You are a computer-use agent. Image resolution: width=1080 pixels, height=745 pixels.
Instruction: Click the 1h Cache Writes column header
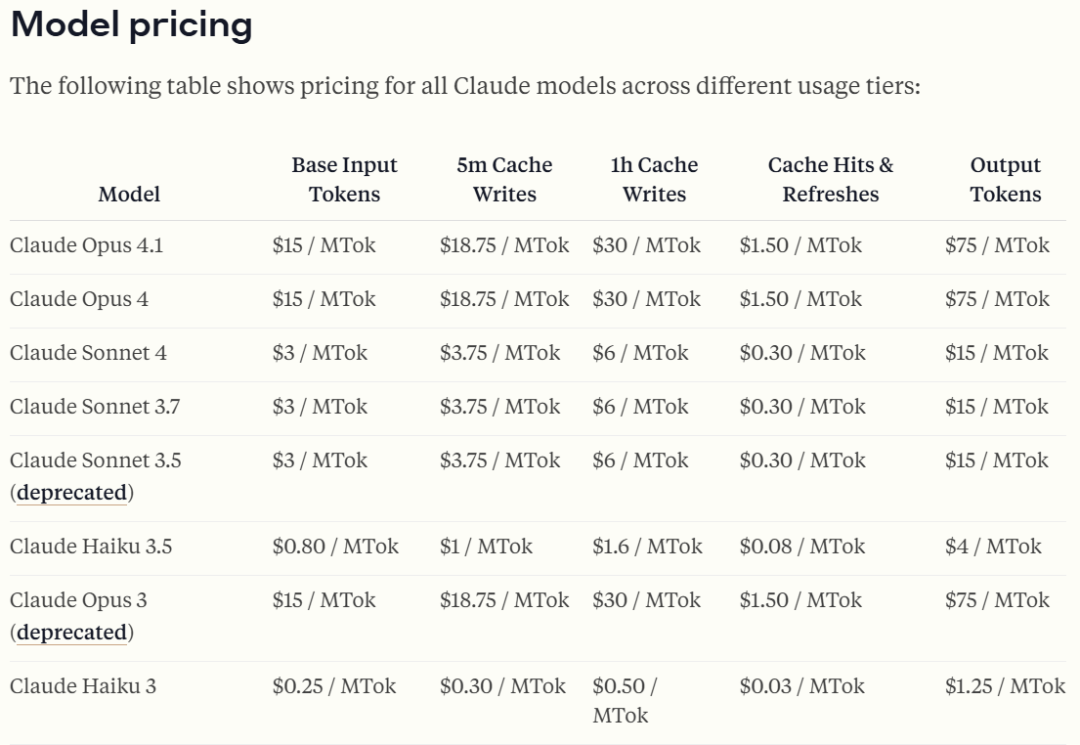[x=654, y=180]
